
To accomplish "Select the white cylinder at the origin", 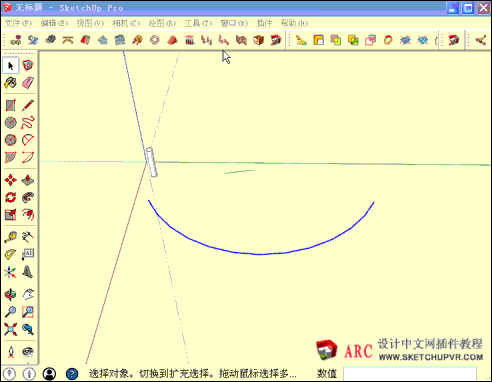I will [151, 162].
